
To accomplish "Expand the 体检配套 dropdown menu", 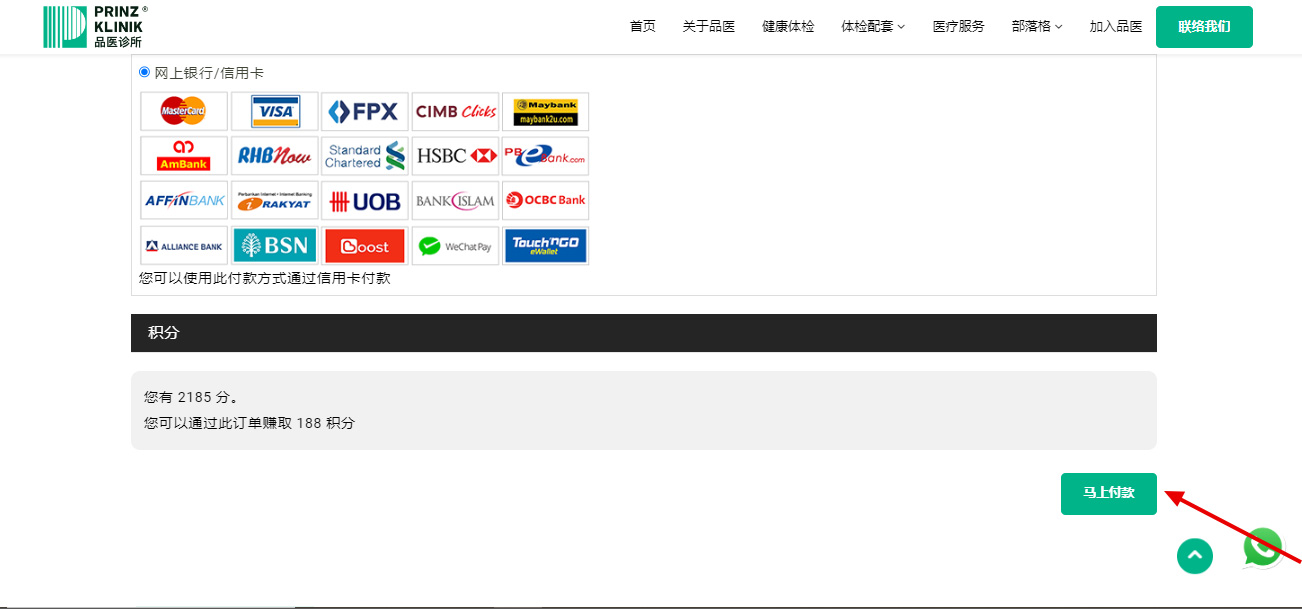I will click(x=872, y=27).
